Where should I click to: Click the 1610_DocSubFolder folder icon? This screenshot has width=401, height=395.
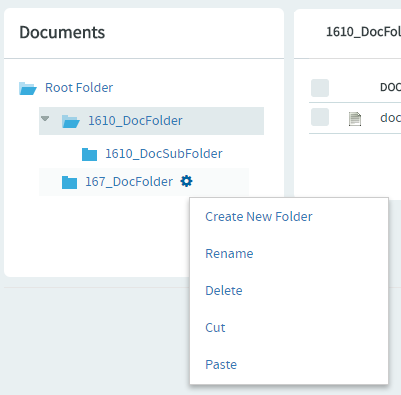click(x=89, y=154)
